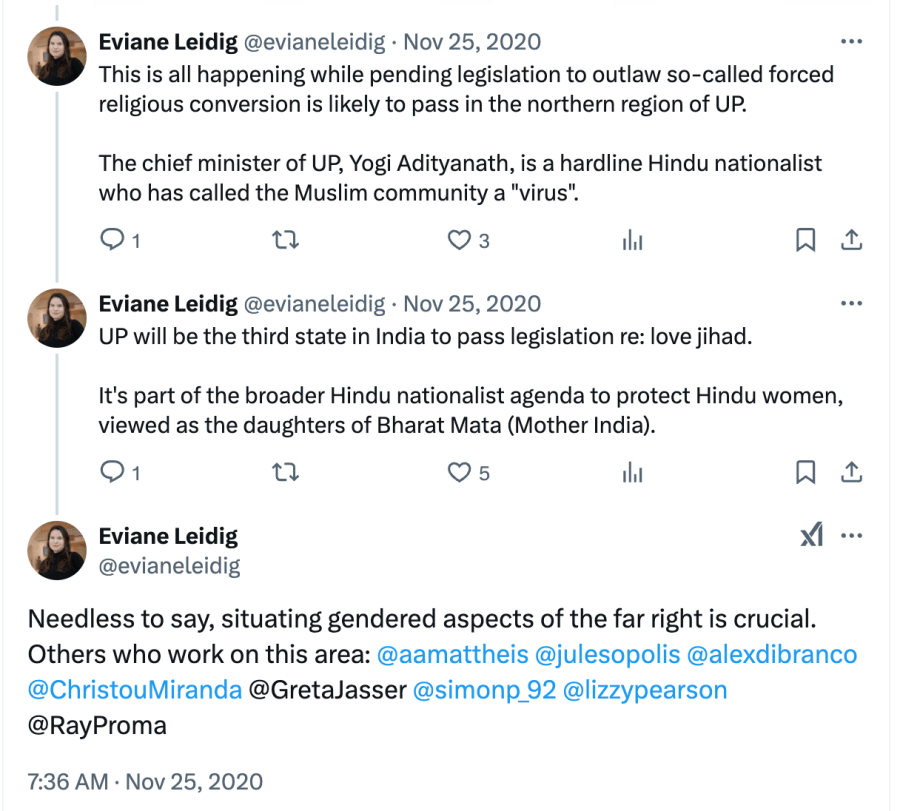This screenshot has height=811, width=900.
Task: Bookmark the love jihad legislation tweet
Action: 805,472
